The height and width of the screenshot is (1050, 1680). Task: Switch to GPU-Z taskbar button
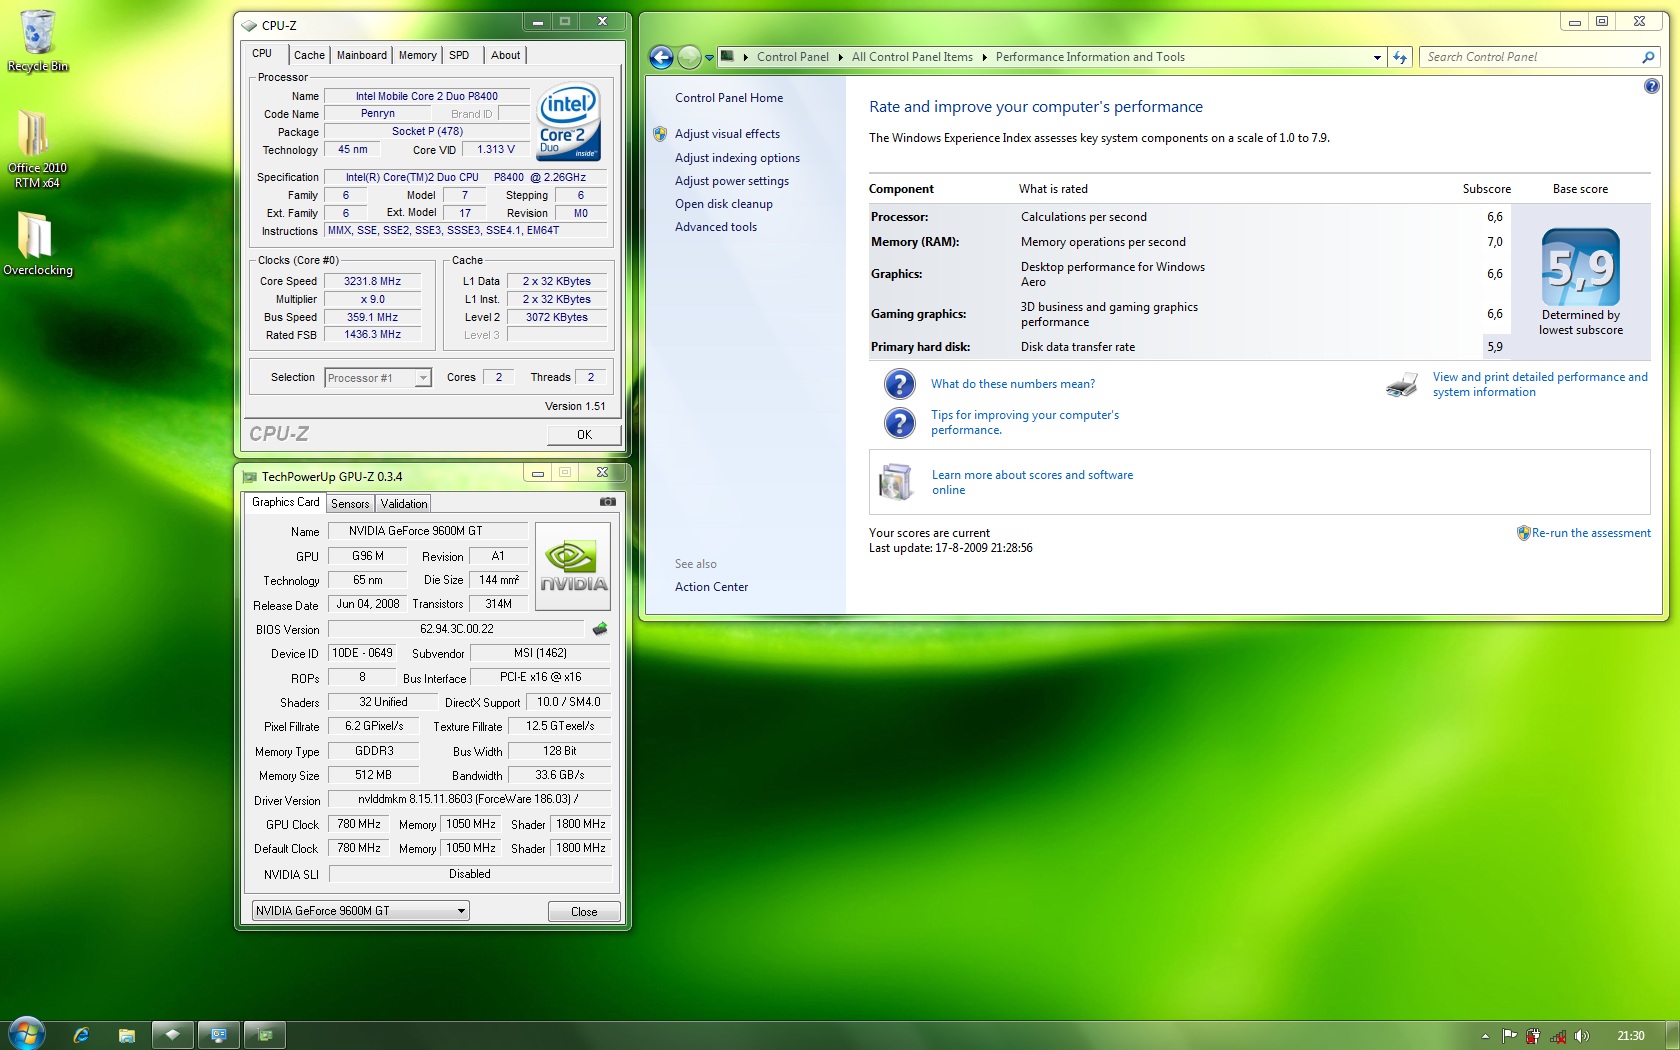[265, 1035]
